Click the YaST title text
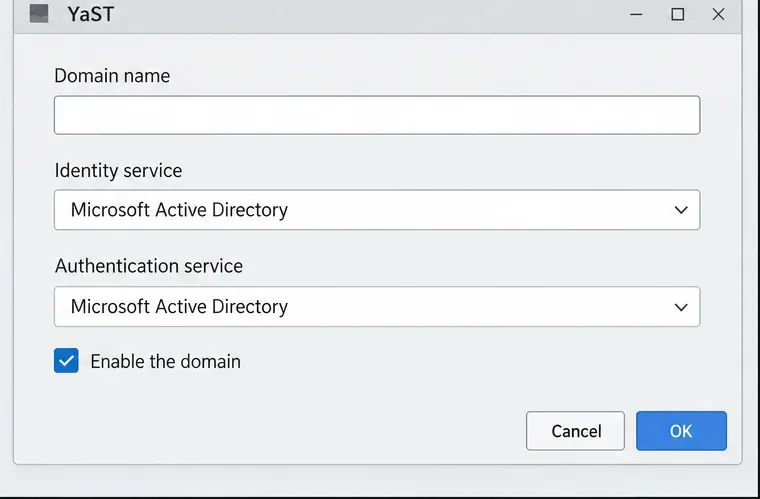Viewport: 760px width, 499px height. [91, 14]
